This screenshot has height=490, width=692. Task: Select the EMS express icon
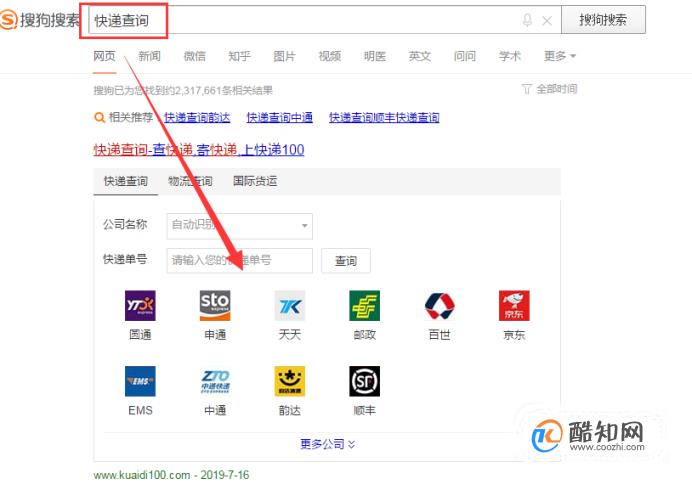(140, 381)
